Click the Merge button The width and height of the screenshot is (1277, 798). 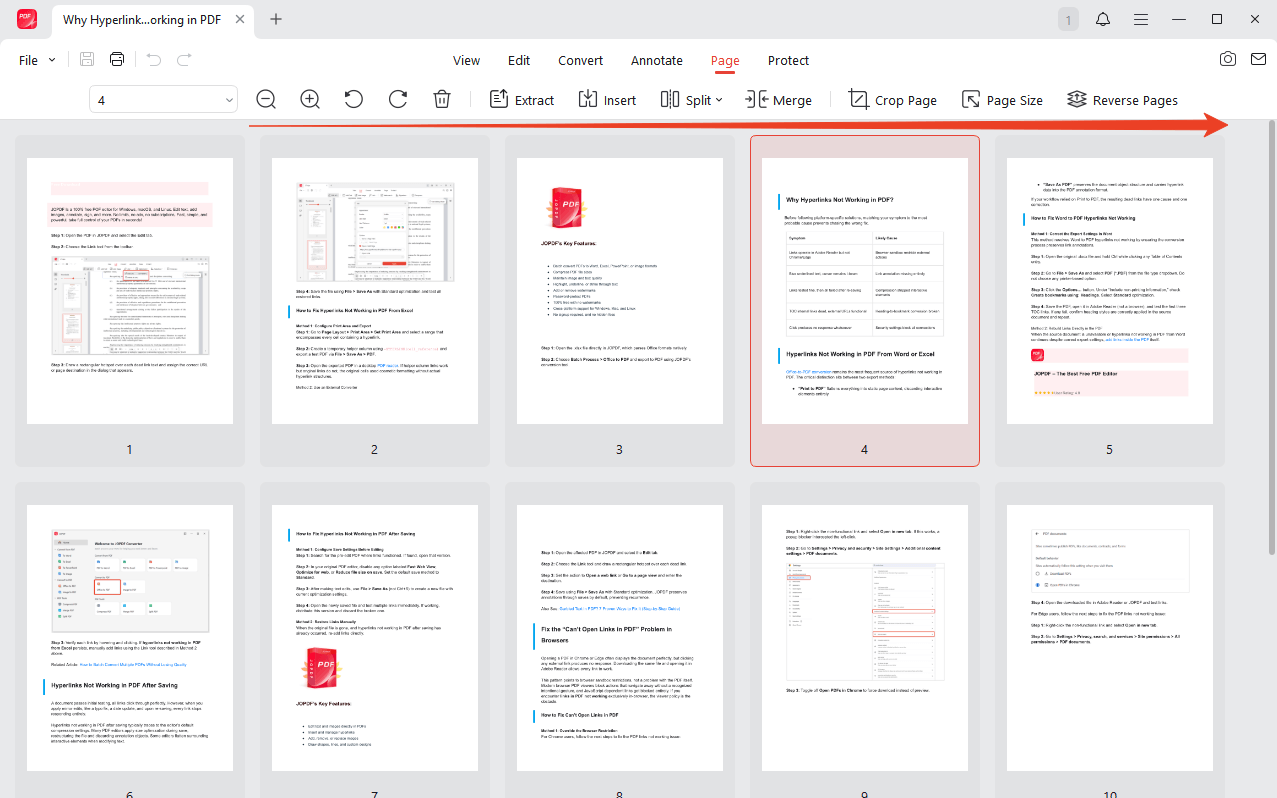[x=779, y=100]
